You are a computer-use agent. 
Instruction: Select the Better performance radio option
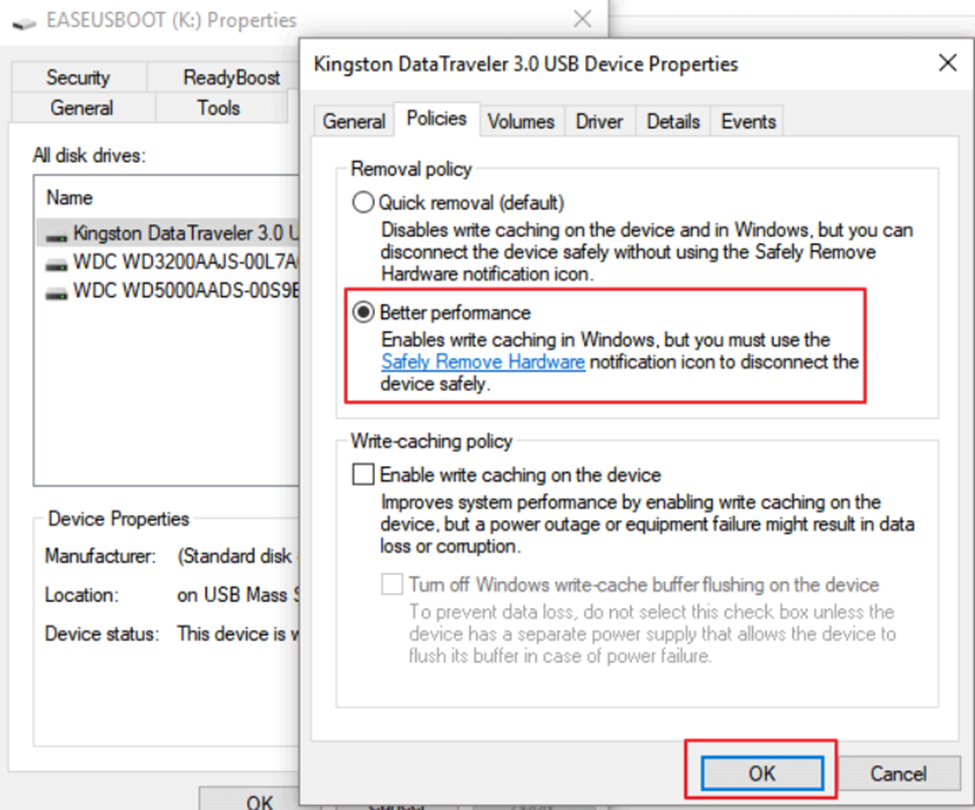(x=364, y=312)
